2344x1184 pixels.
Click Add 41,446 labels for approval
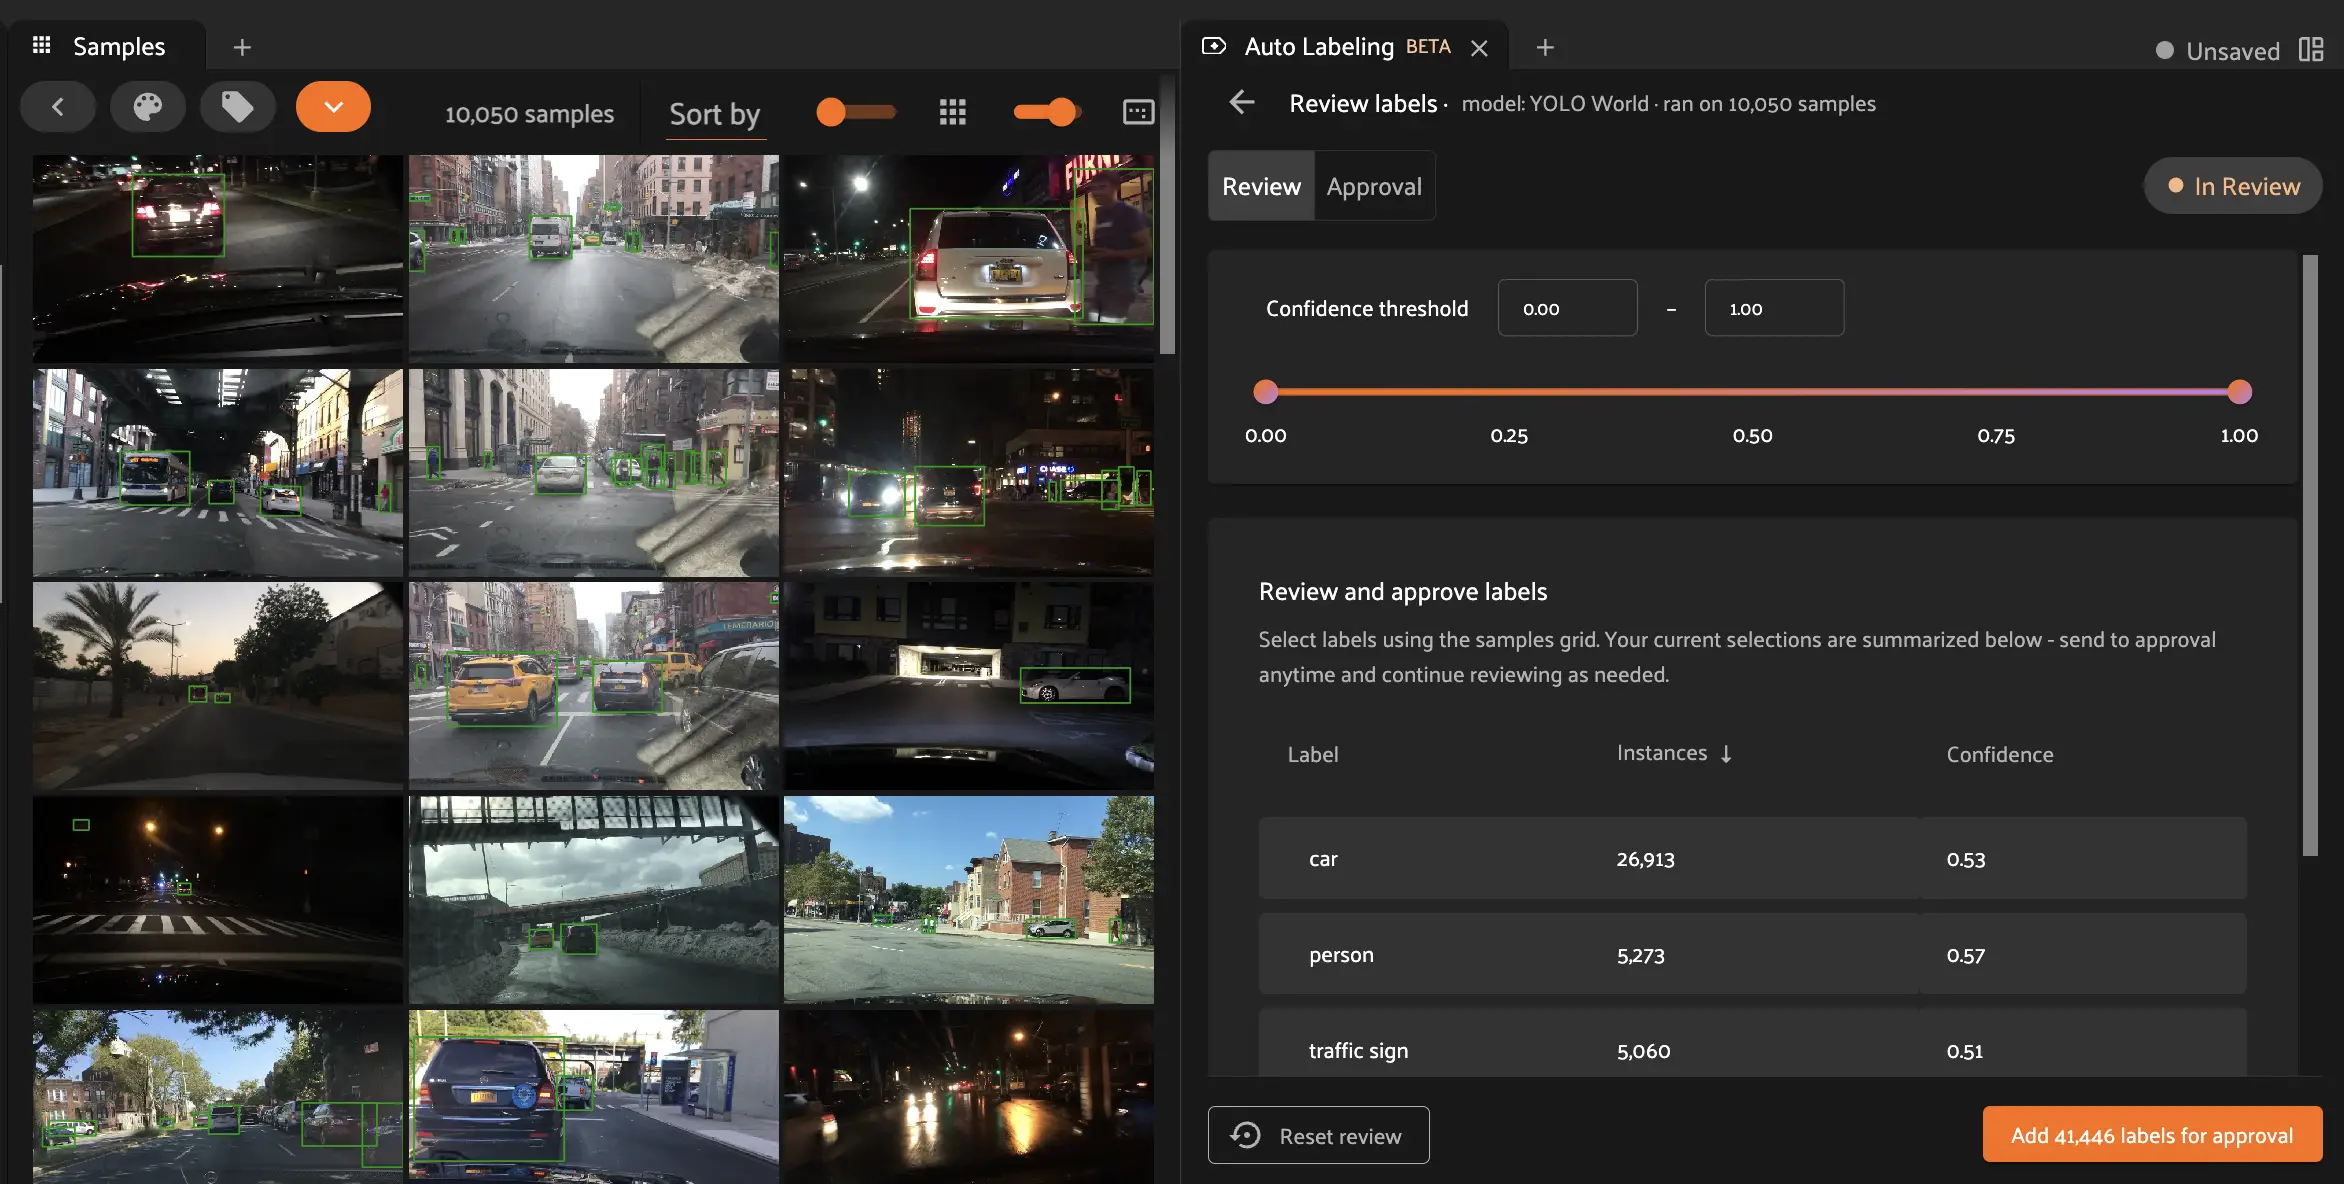(2152, 1135)
